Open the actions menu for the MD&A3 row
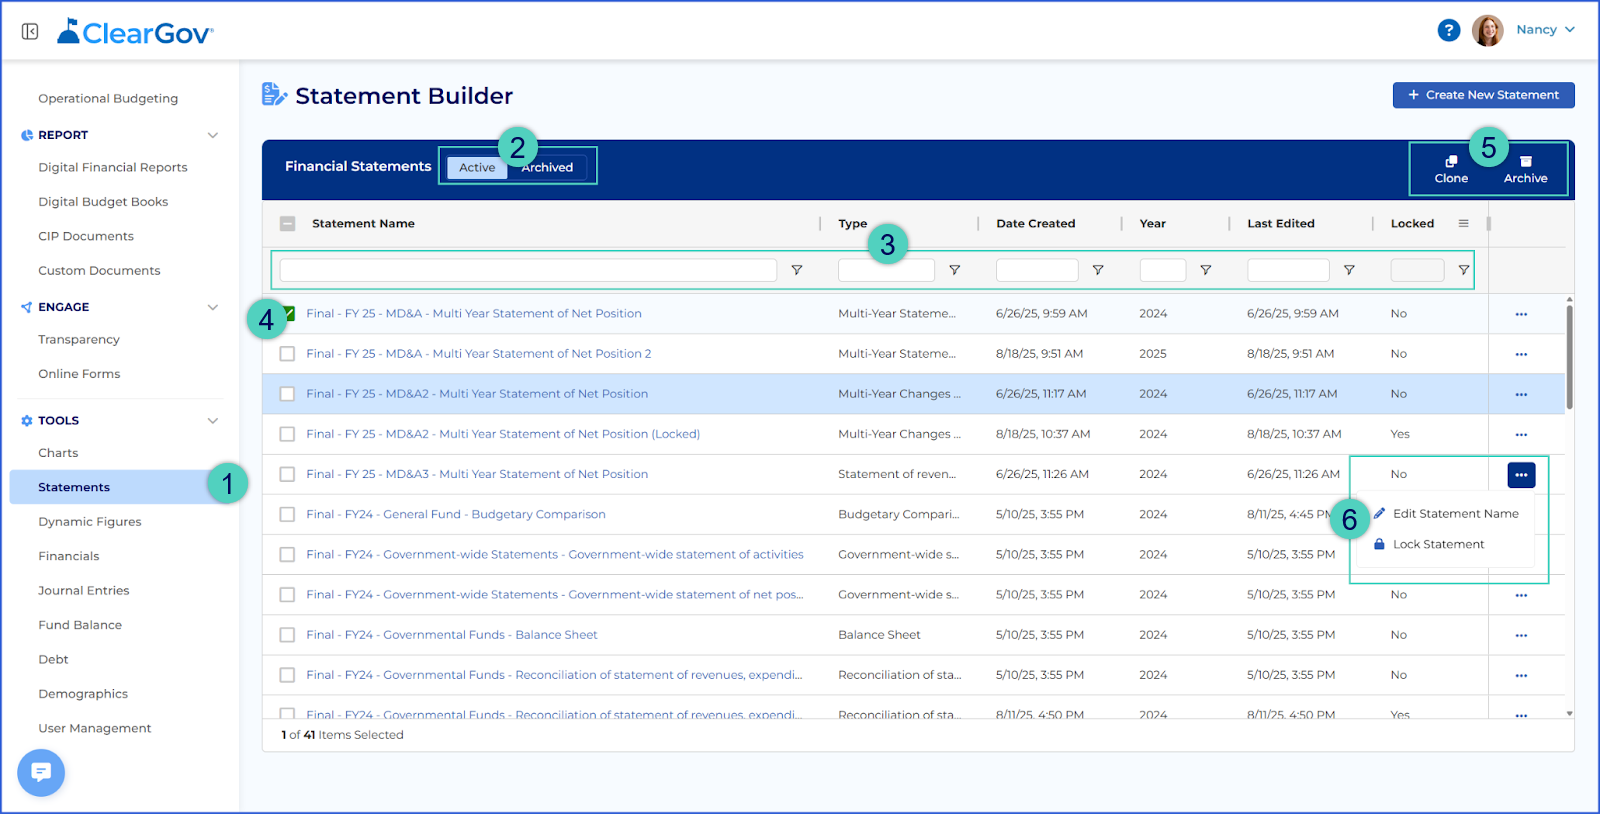Screen dimensions: 1600x814 click(1521, 474)
